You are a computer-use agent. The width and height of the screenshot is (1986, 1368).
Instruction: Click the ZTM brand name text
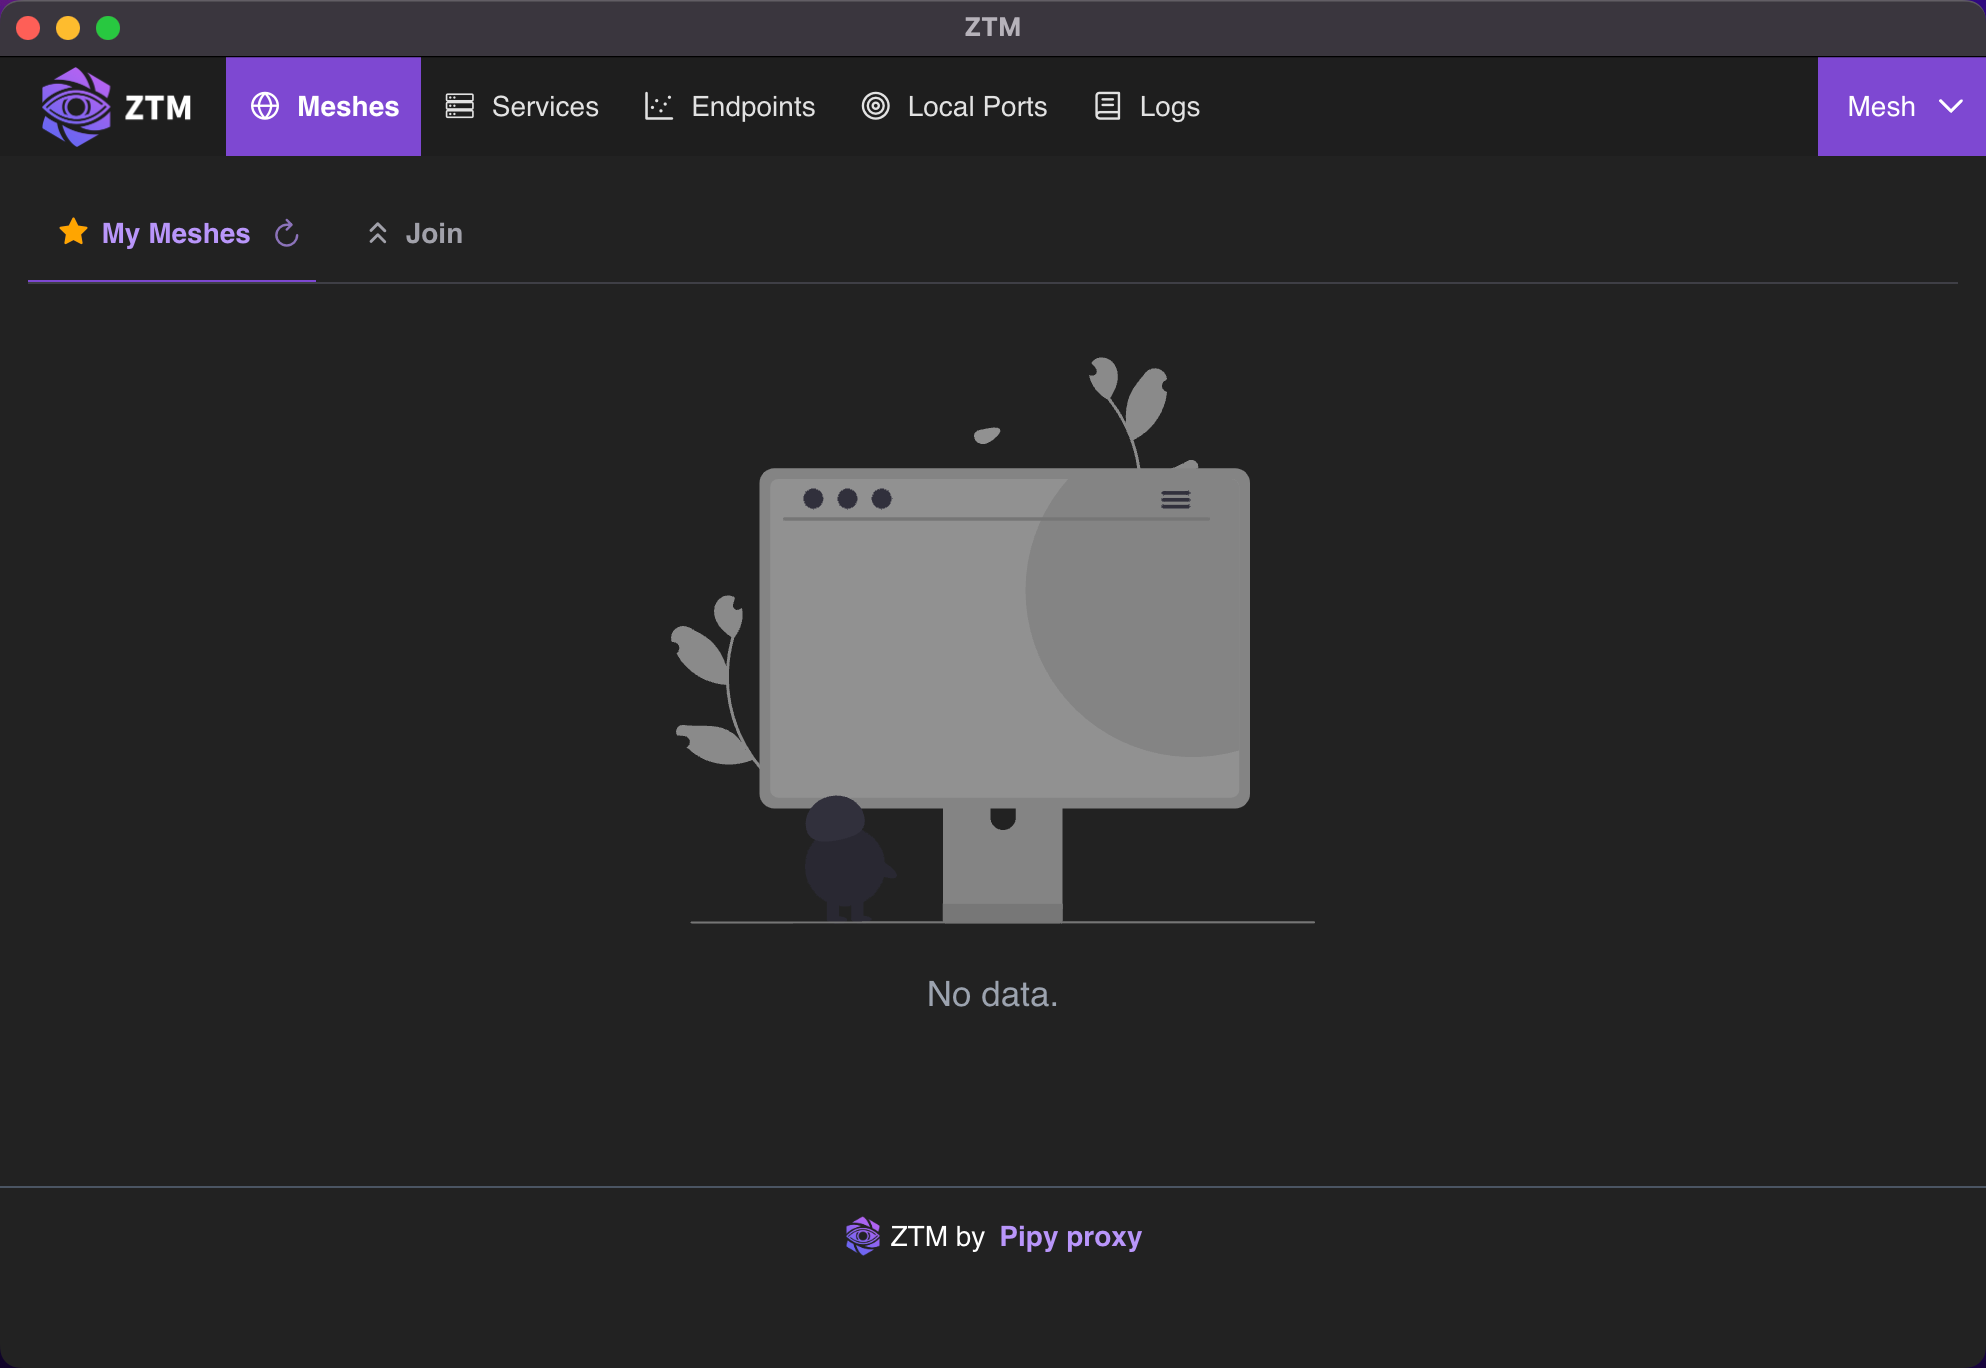158,107
